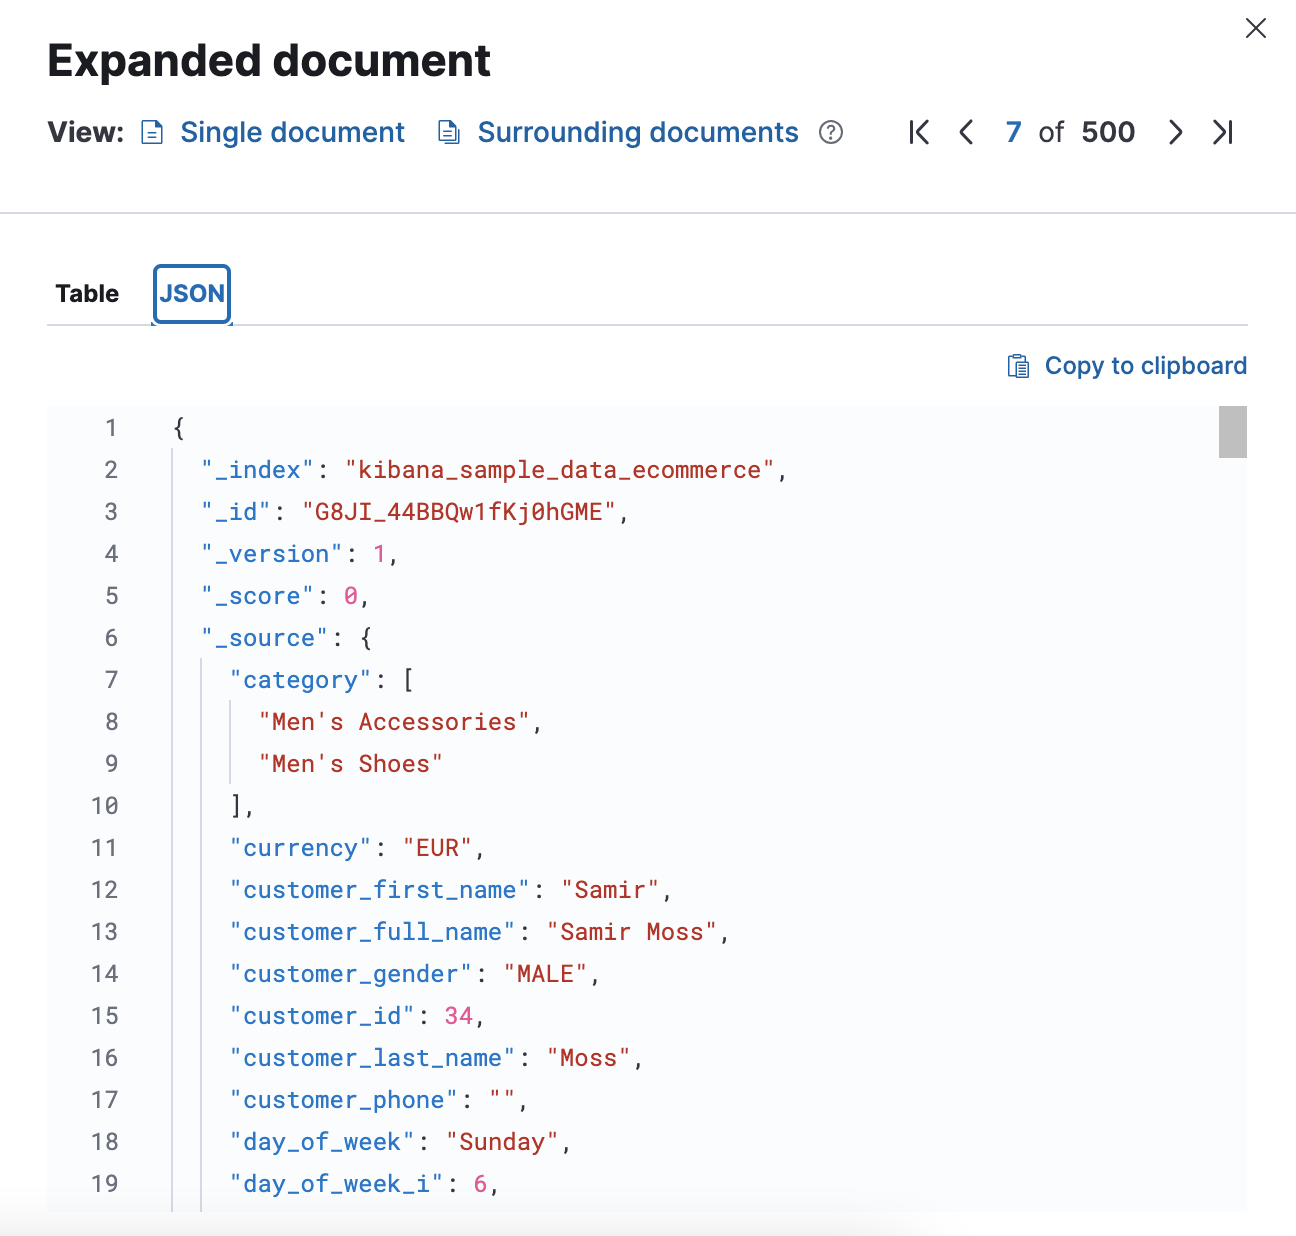Click the total count 500
The width and height of the screenshot is (1296, 1236).
(x=1108, y=132)
